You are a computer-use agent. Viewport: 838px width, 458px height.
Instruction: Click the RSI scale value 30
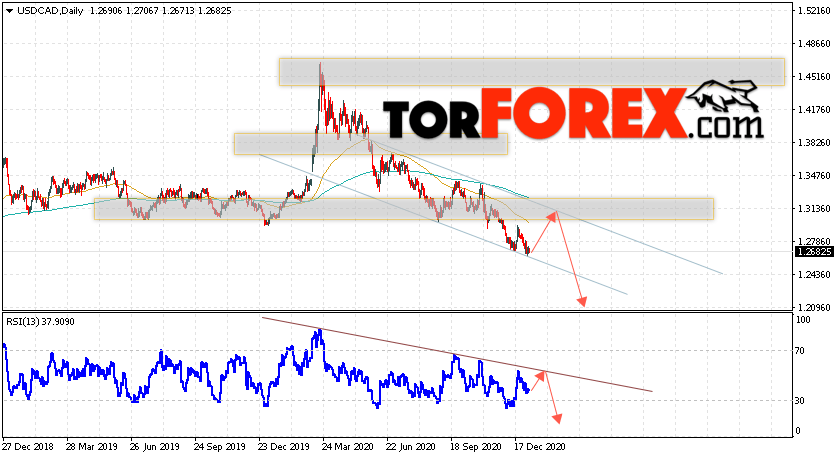coord(800,401)
